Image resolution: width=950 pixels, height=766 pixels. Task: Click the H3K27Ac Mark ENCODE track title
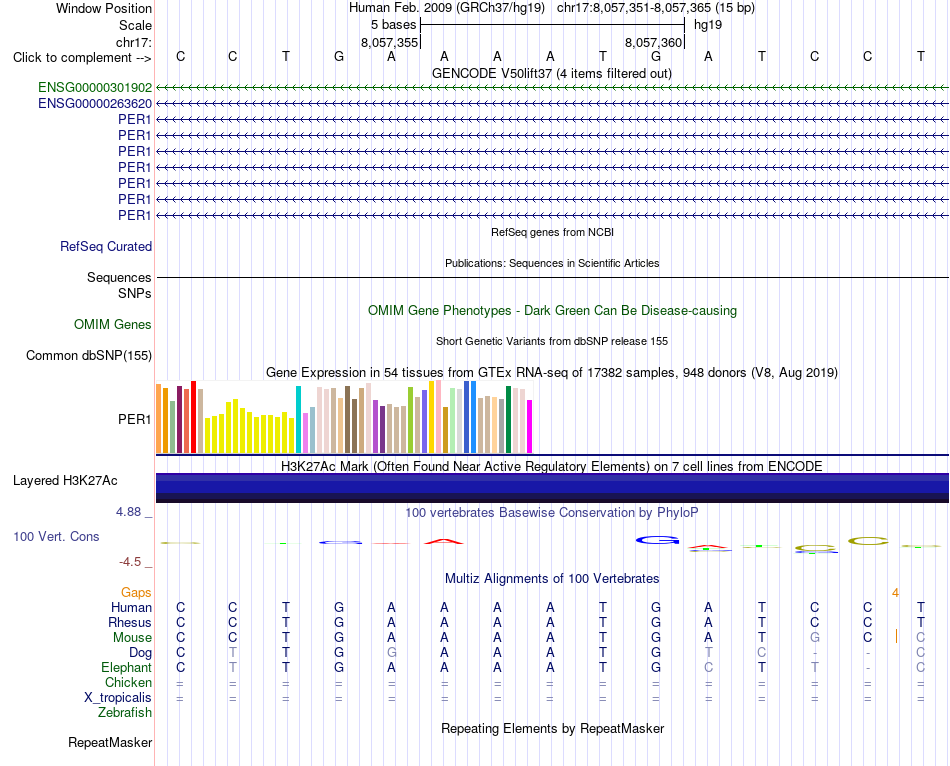click(552, 467)
